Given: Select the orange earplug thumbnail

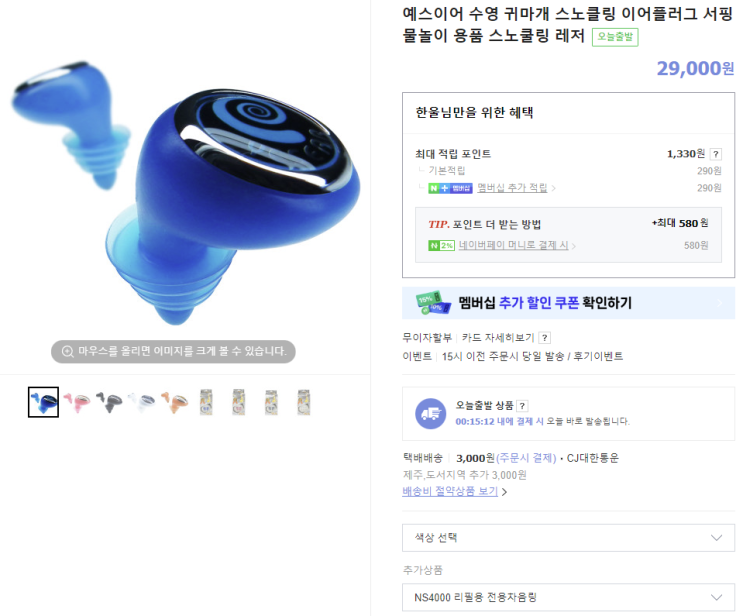Looking at the screenshot, I should tap(174, 402).
